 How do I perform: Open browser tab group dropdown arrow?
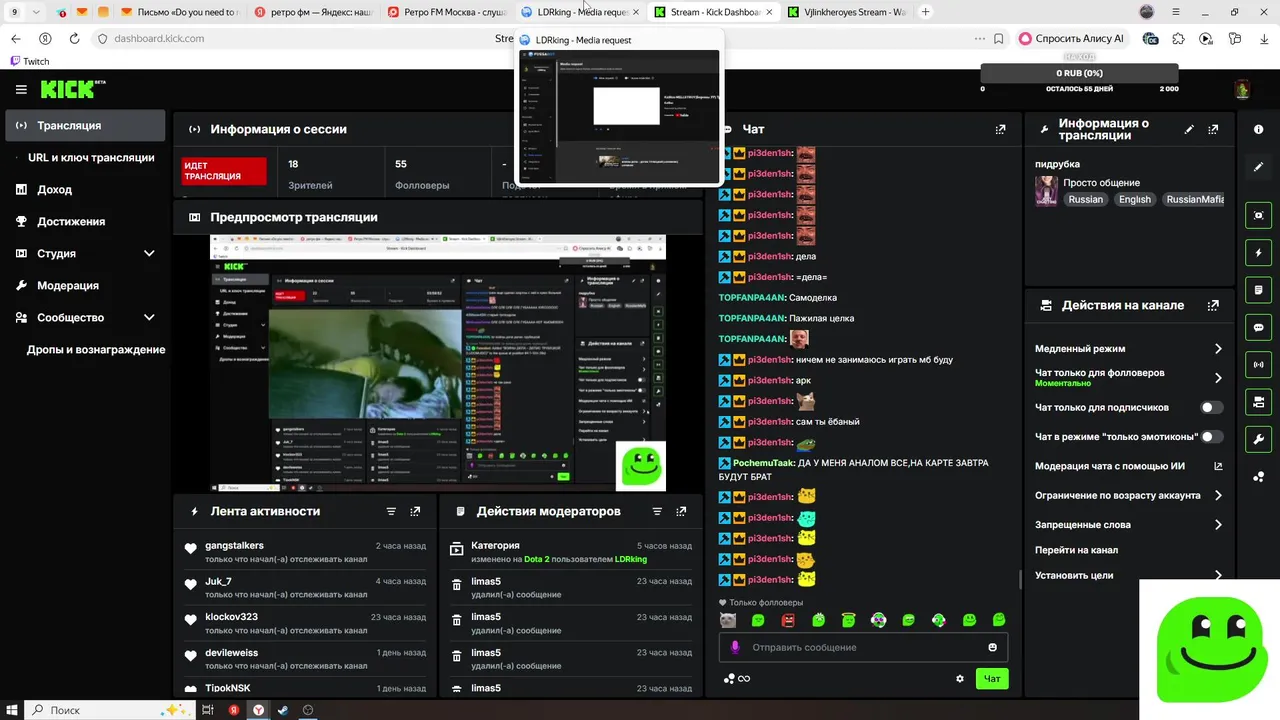[37, 12]
